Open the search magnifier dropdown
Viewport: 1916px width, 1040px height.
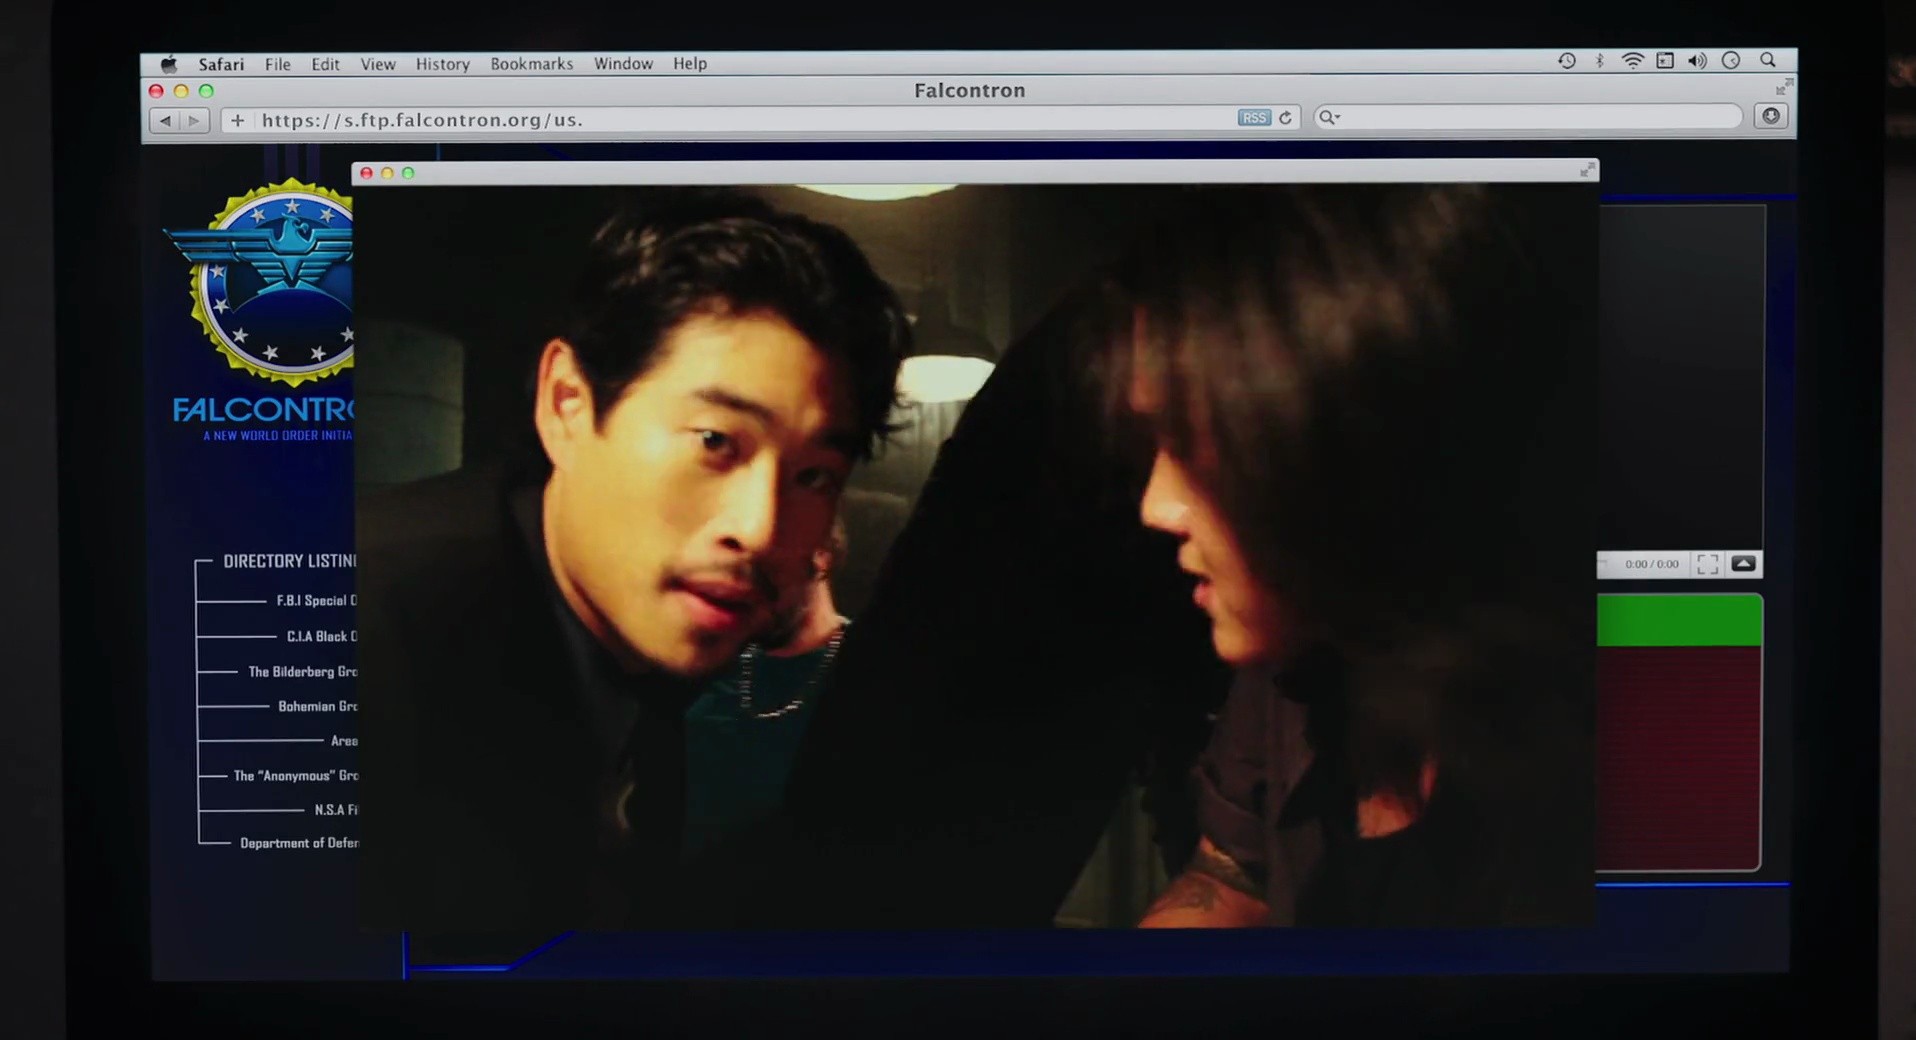pos(1329,118)
